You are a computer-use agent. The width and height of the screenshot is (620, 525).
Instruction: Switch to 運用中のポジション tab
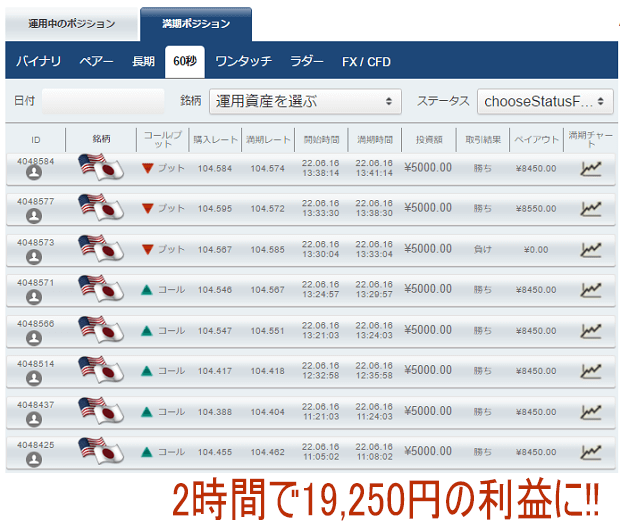pos(72,24)
